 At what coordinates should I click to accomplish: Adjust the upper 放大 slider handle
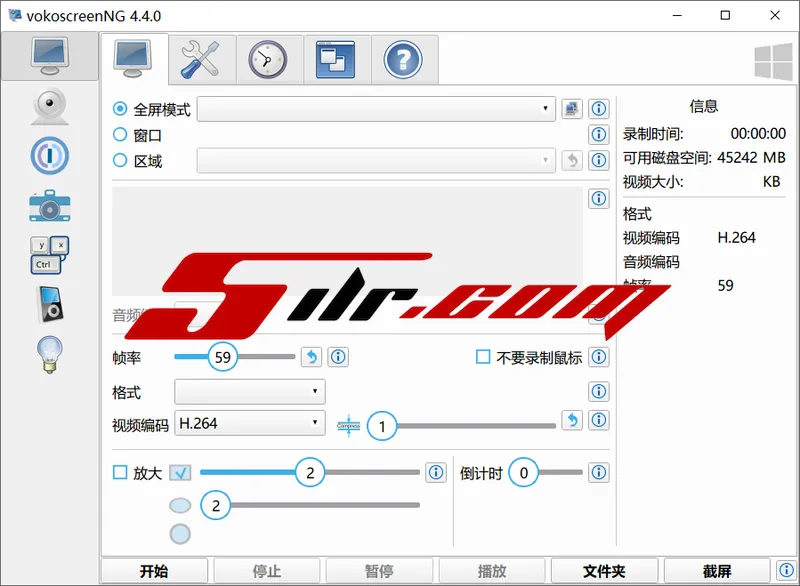(x=310, y=472)
